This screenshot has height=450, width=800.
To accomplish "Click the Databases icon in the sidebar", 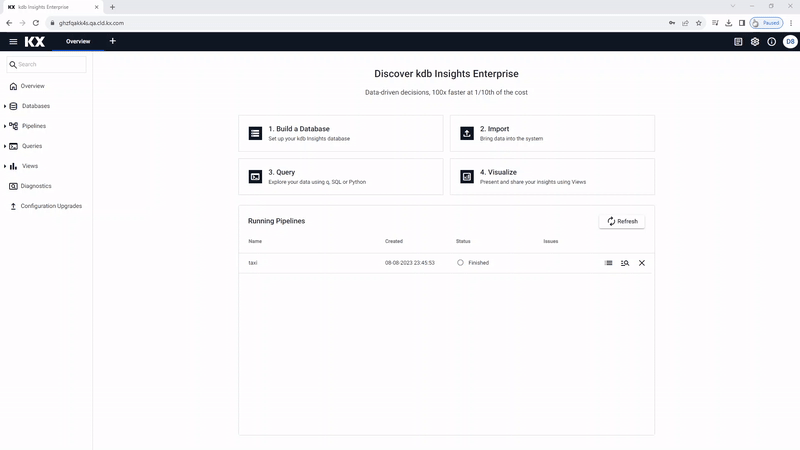I will tap(14, 106).
